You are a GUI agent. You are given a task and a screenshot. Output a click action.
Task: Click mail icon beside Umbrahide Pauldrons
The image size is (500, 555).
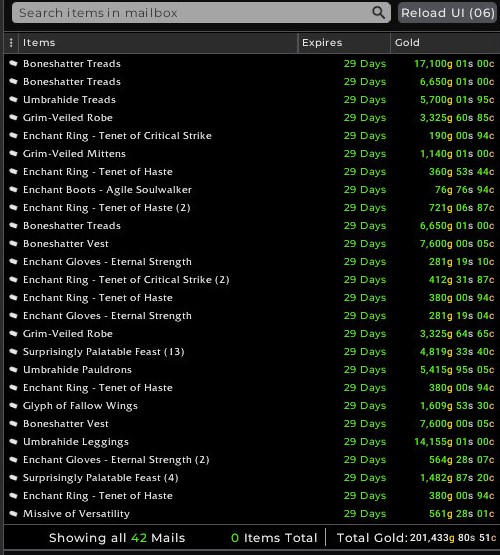click(x=13, y=370)
